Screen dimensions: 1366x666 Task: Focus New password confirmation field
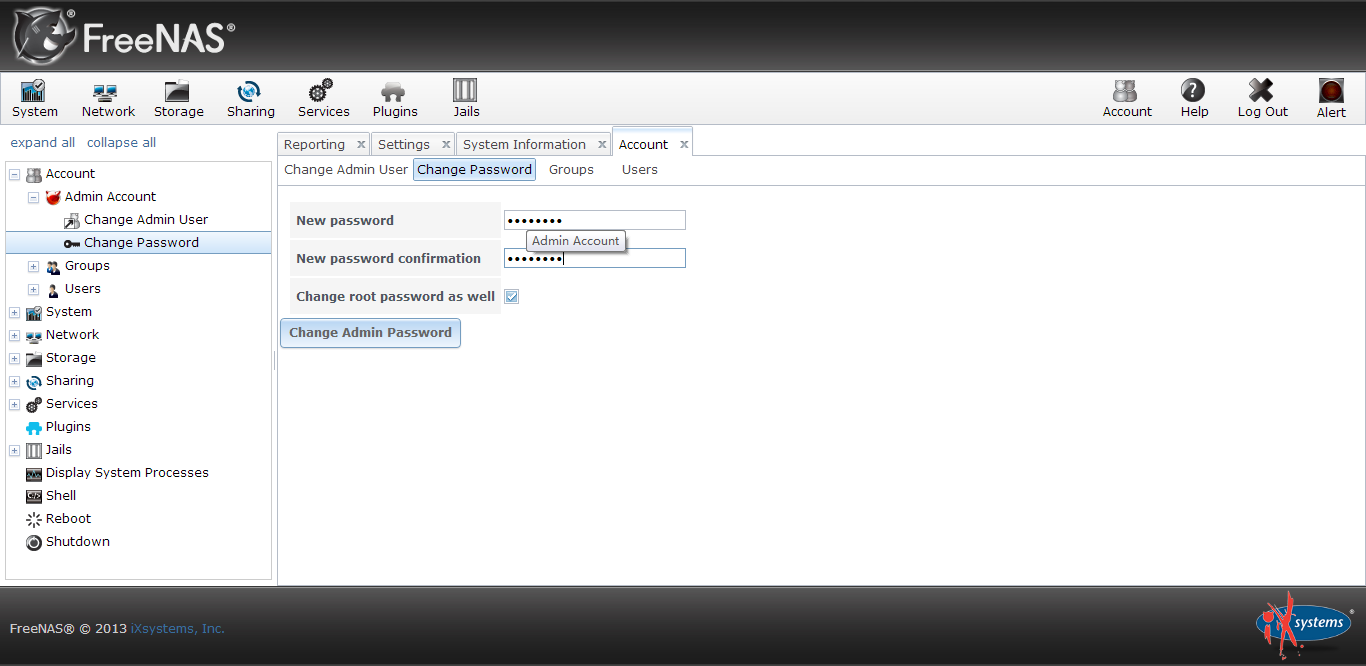point(594,258)
